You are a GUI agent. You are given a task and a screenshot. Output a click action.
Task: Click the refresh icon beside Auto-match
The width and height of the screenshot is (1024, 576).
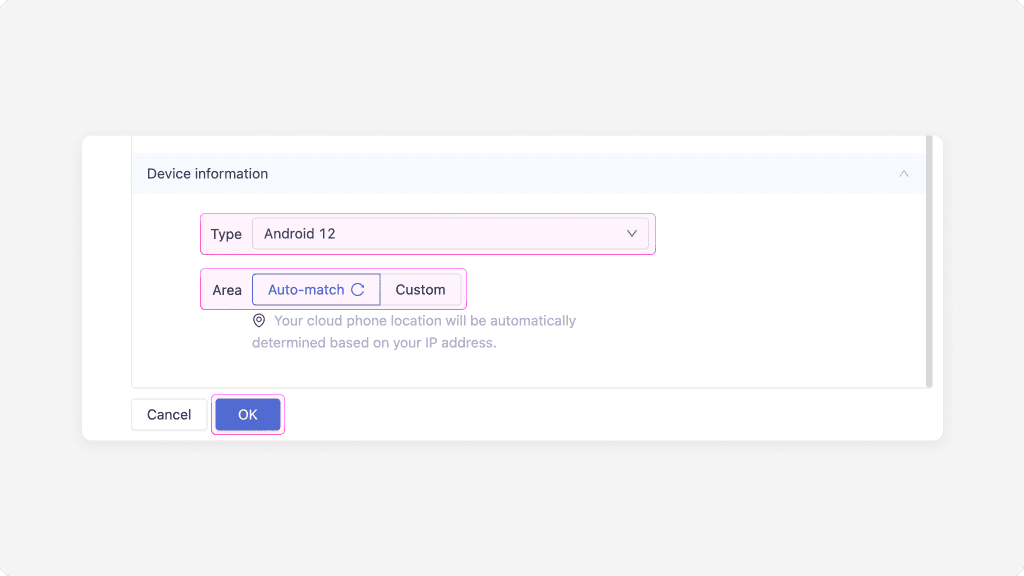(358, 289)
